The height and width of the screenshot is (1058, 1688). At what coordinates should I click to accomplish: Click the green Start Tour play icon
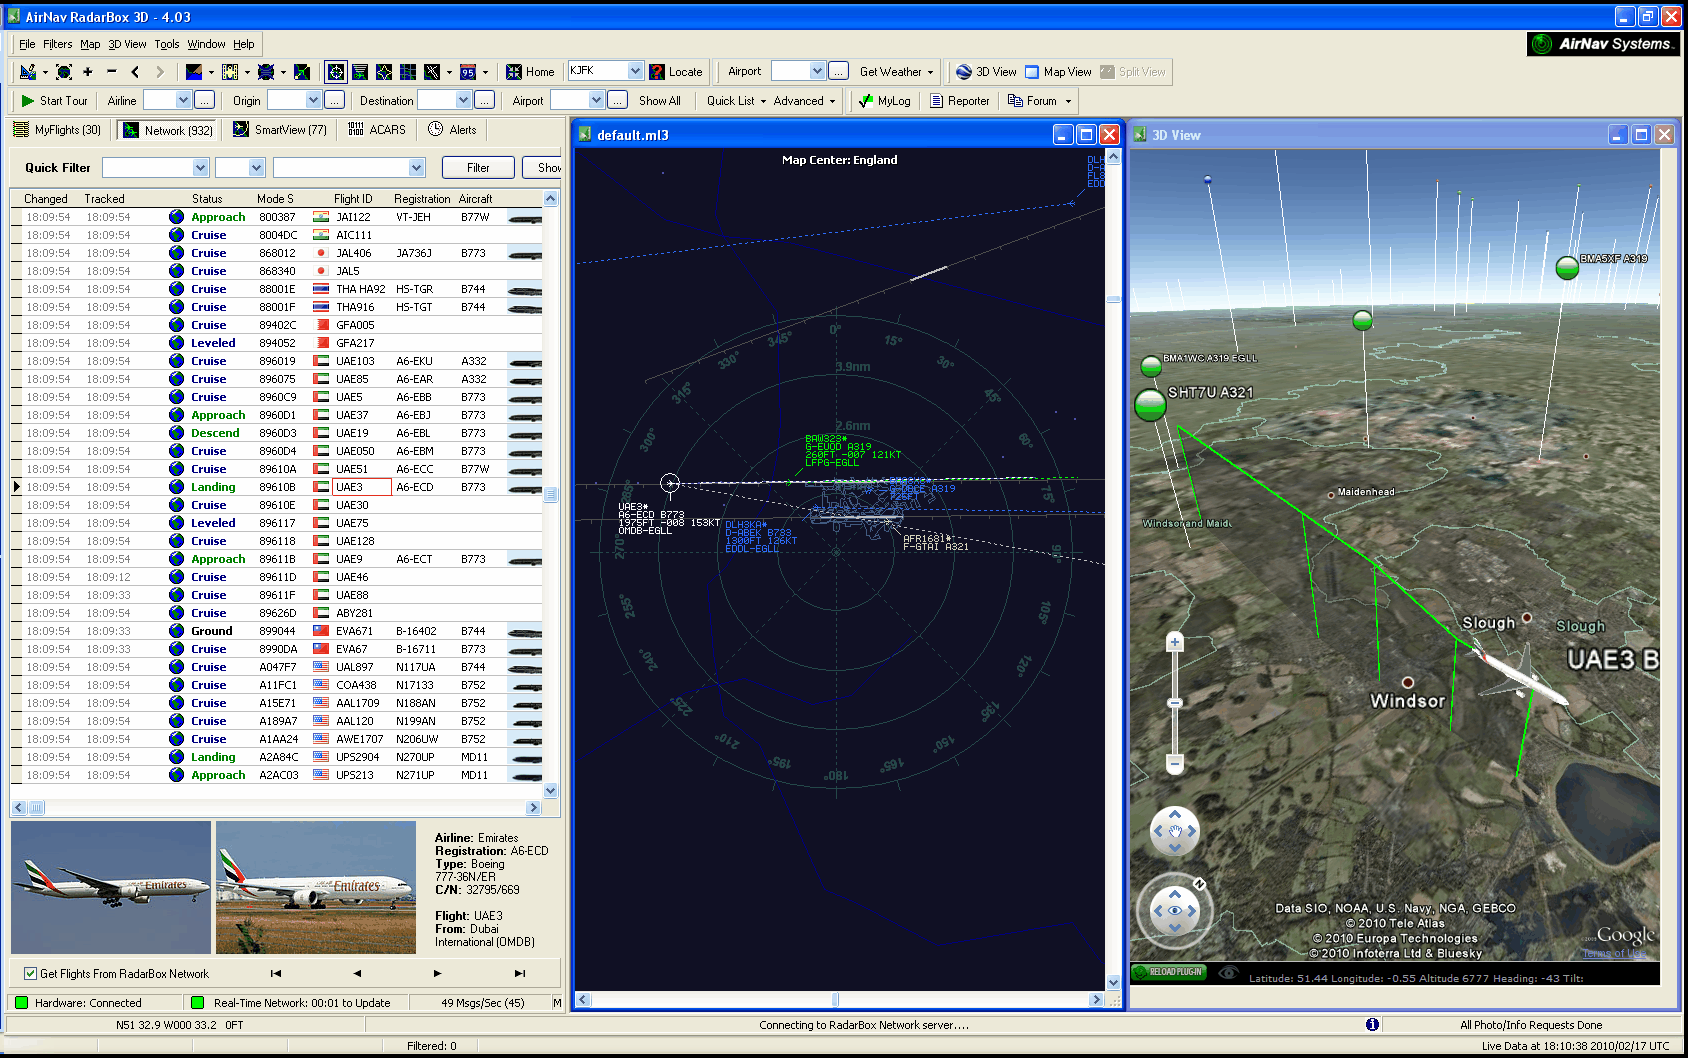click(x=28, y=101)
